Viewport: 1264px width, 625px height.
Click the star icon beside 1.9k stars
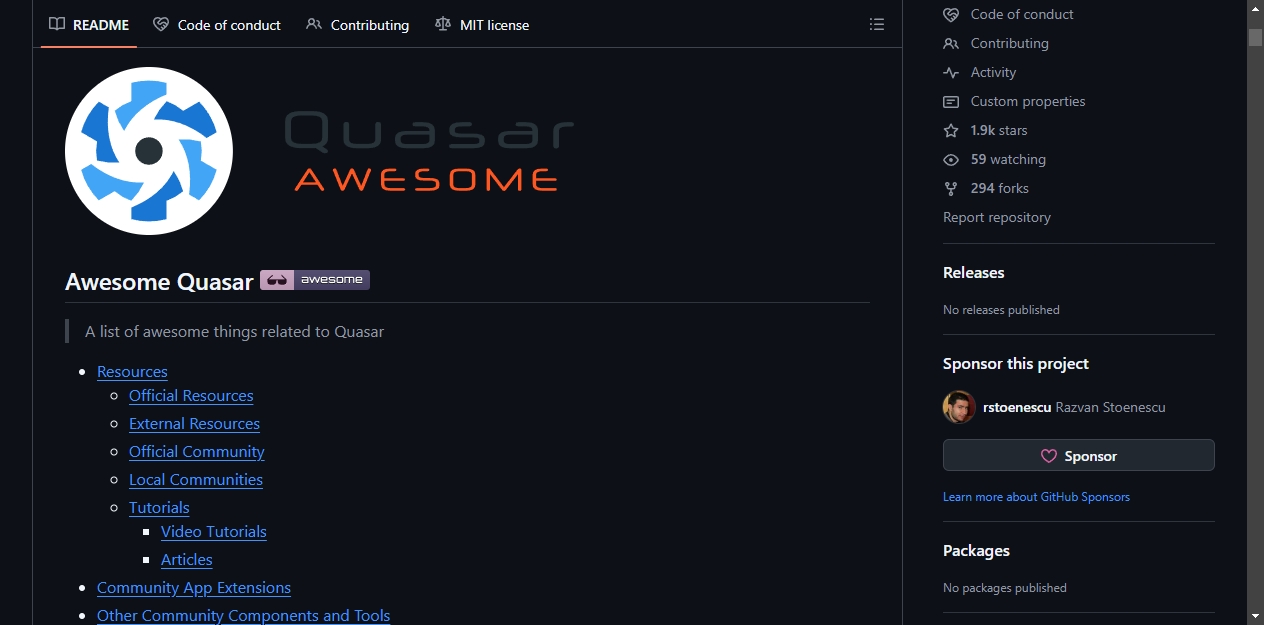tap(951, 130)
